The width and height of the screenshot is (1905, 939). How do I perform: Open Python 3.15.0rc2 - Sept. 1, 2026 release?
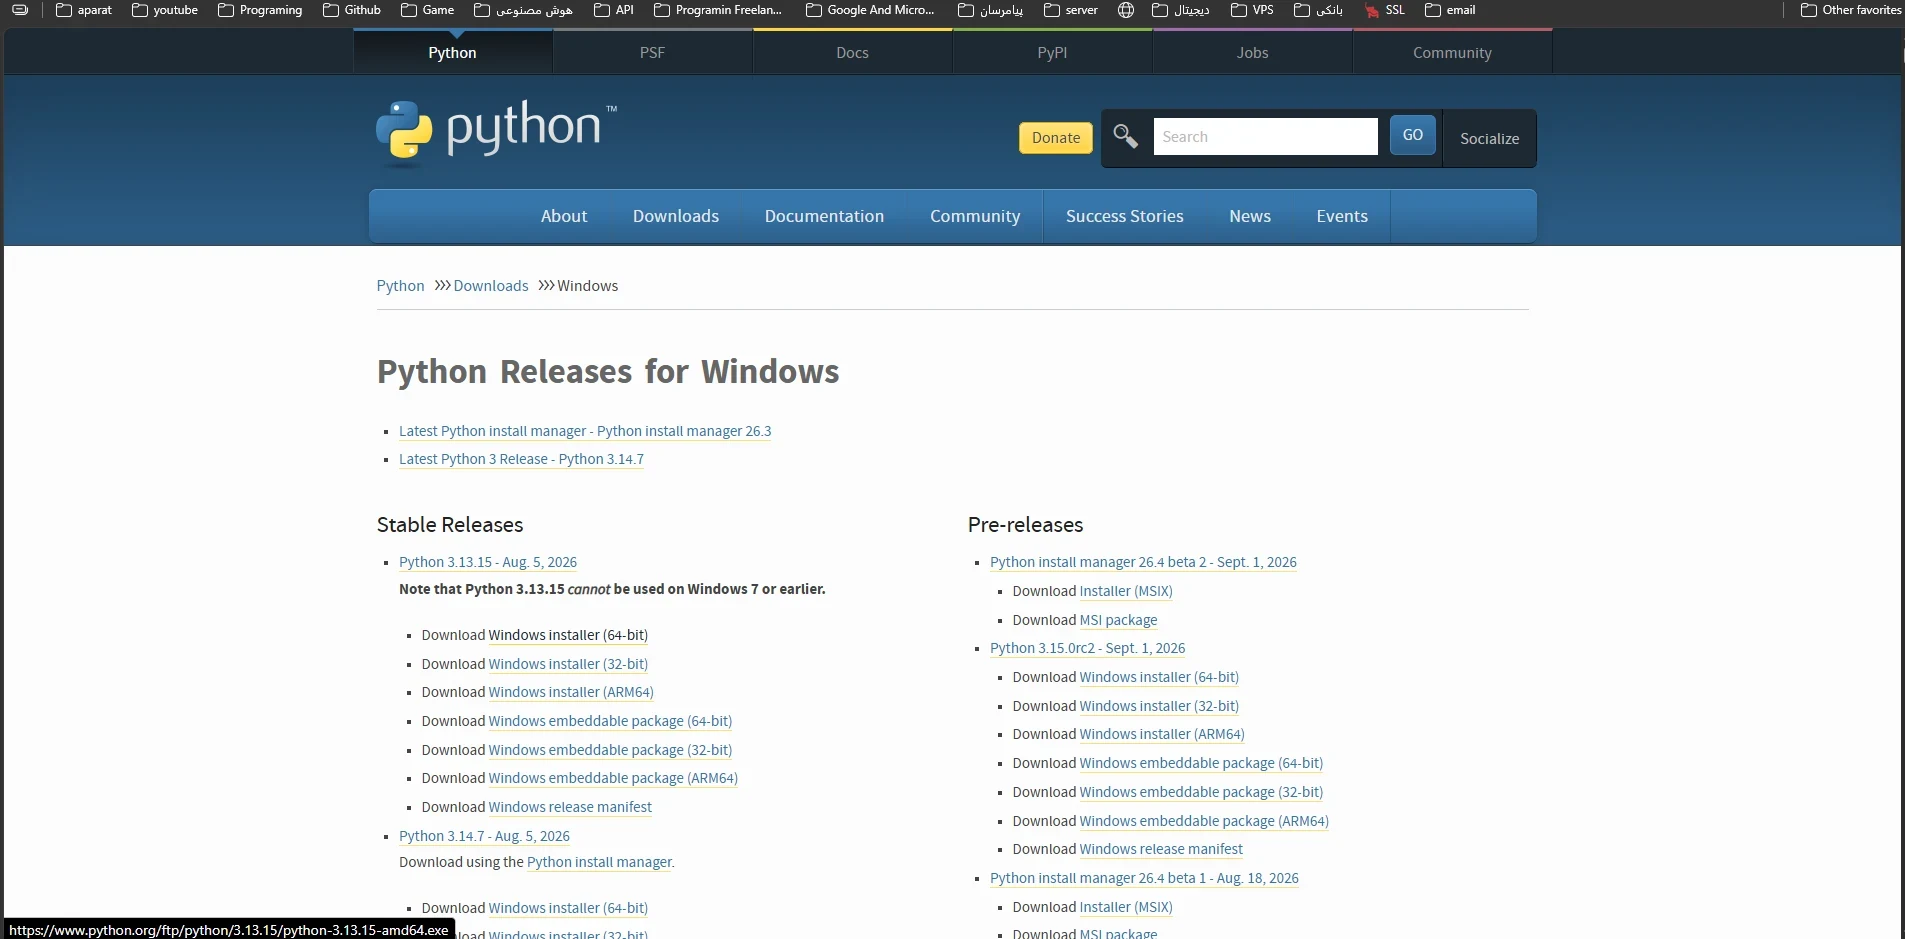click(x=1087, y=648)
